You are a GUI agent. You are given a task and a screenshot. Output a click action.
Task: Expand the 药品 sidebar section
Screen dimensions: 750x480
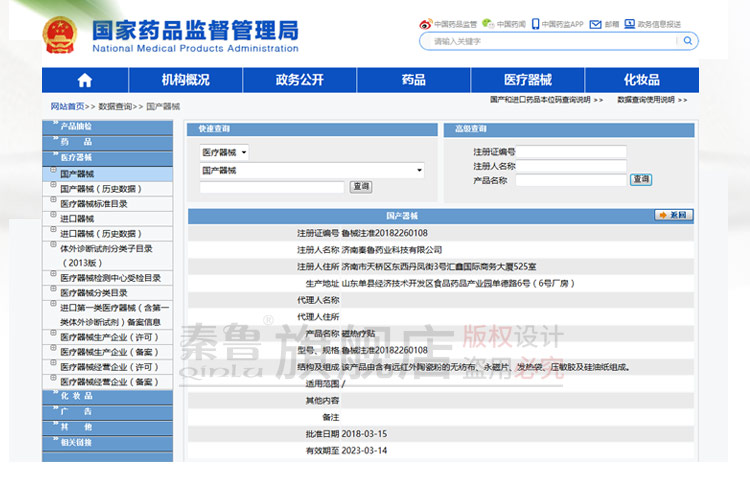pyautogui.click(x=108, y=142)
